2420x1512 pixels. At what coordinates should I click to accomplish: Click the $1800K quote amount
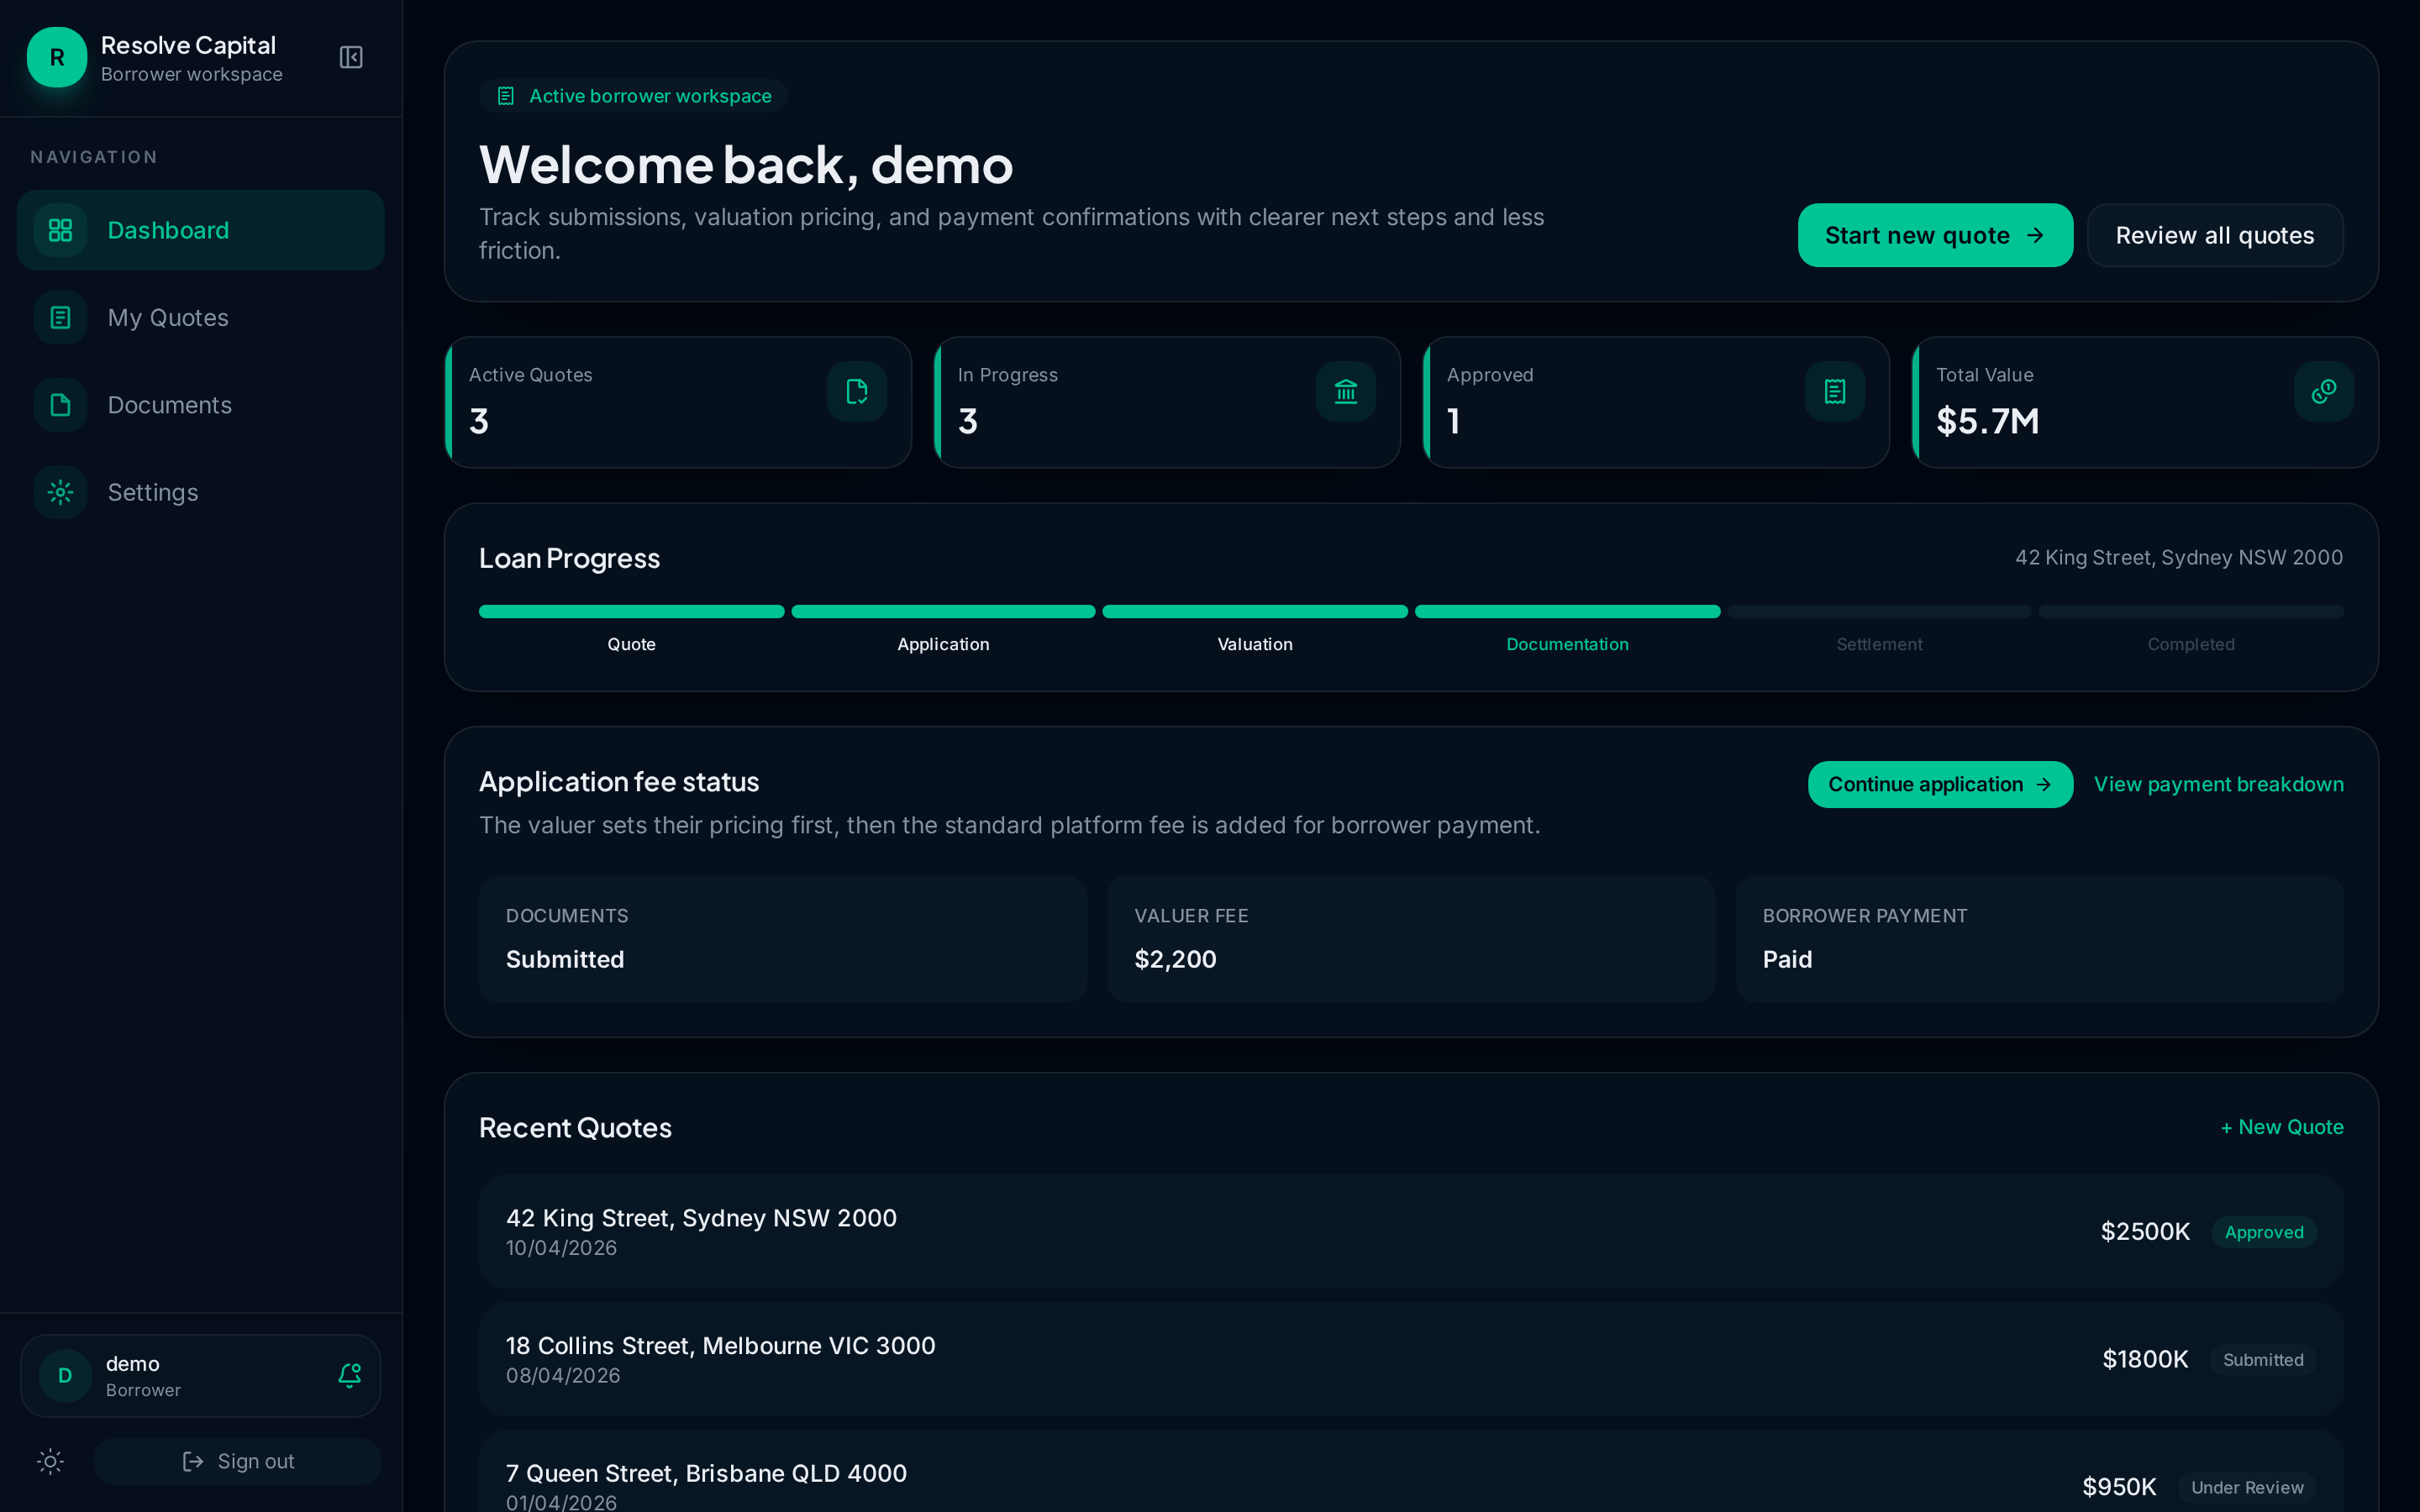pyautogui.click(x=2145, y=1359)
